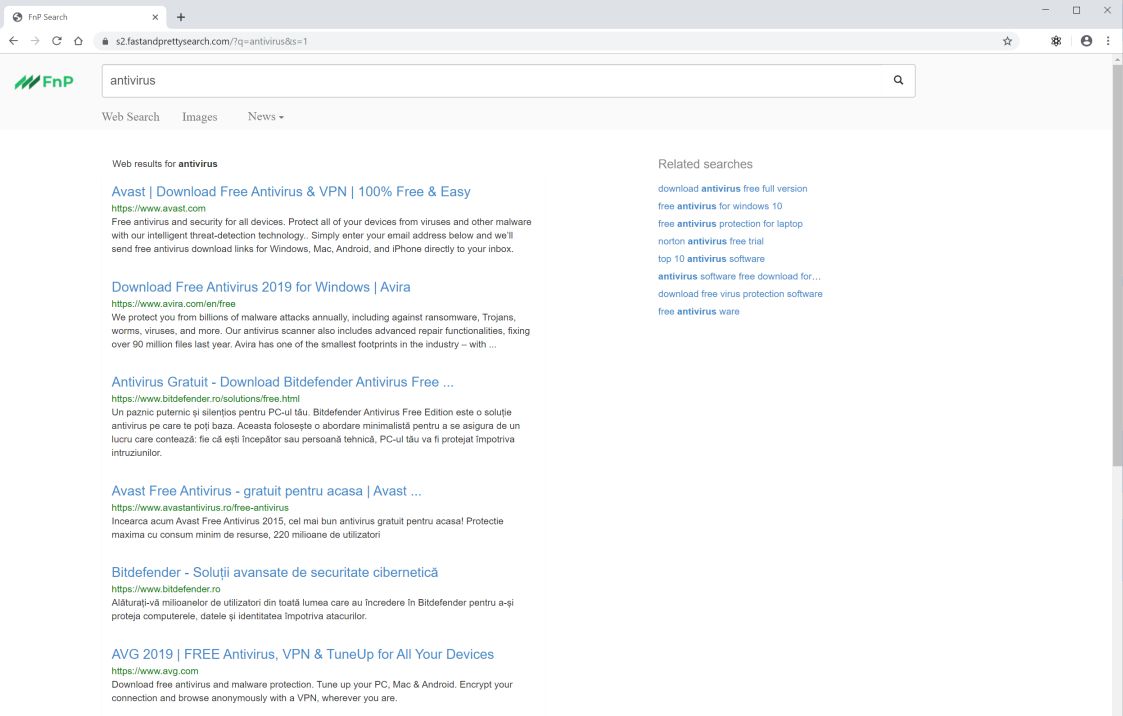Click the 'Related searches' heading

705,164
